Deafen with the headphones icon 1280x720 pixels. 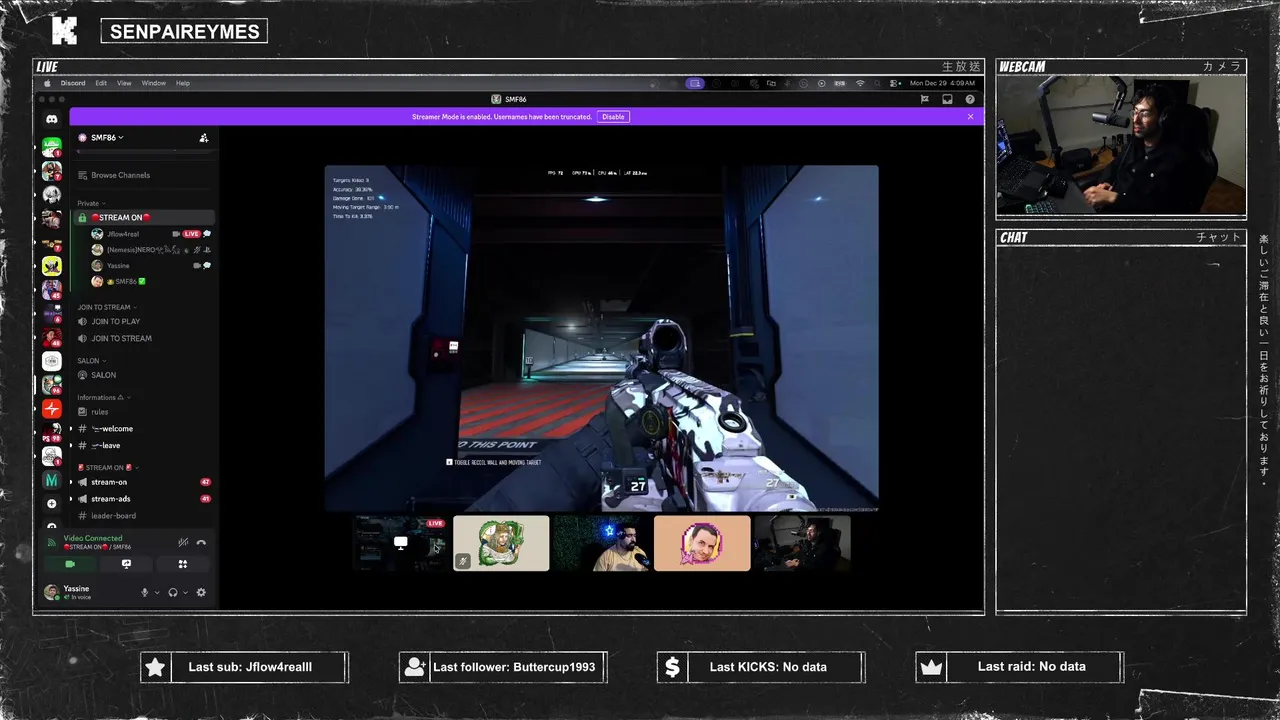(173, 592)
